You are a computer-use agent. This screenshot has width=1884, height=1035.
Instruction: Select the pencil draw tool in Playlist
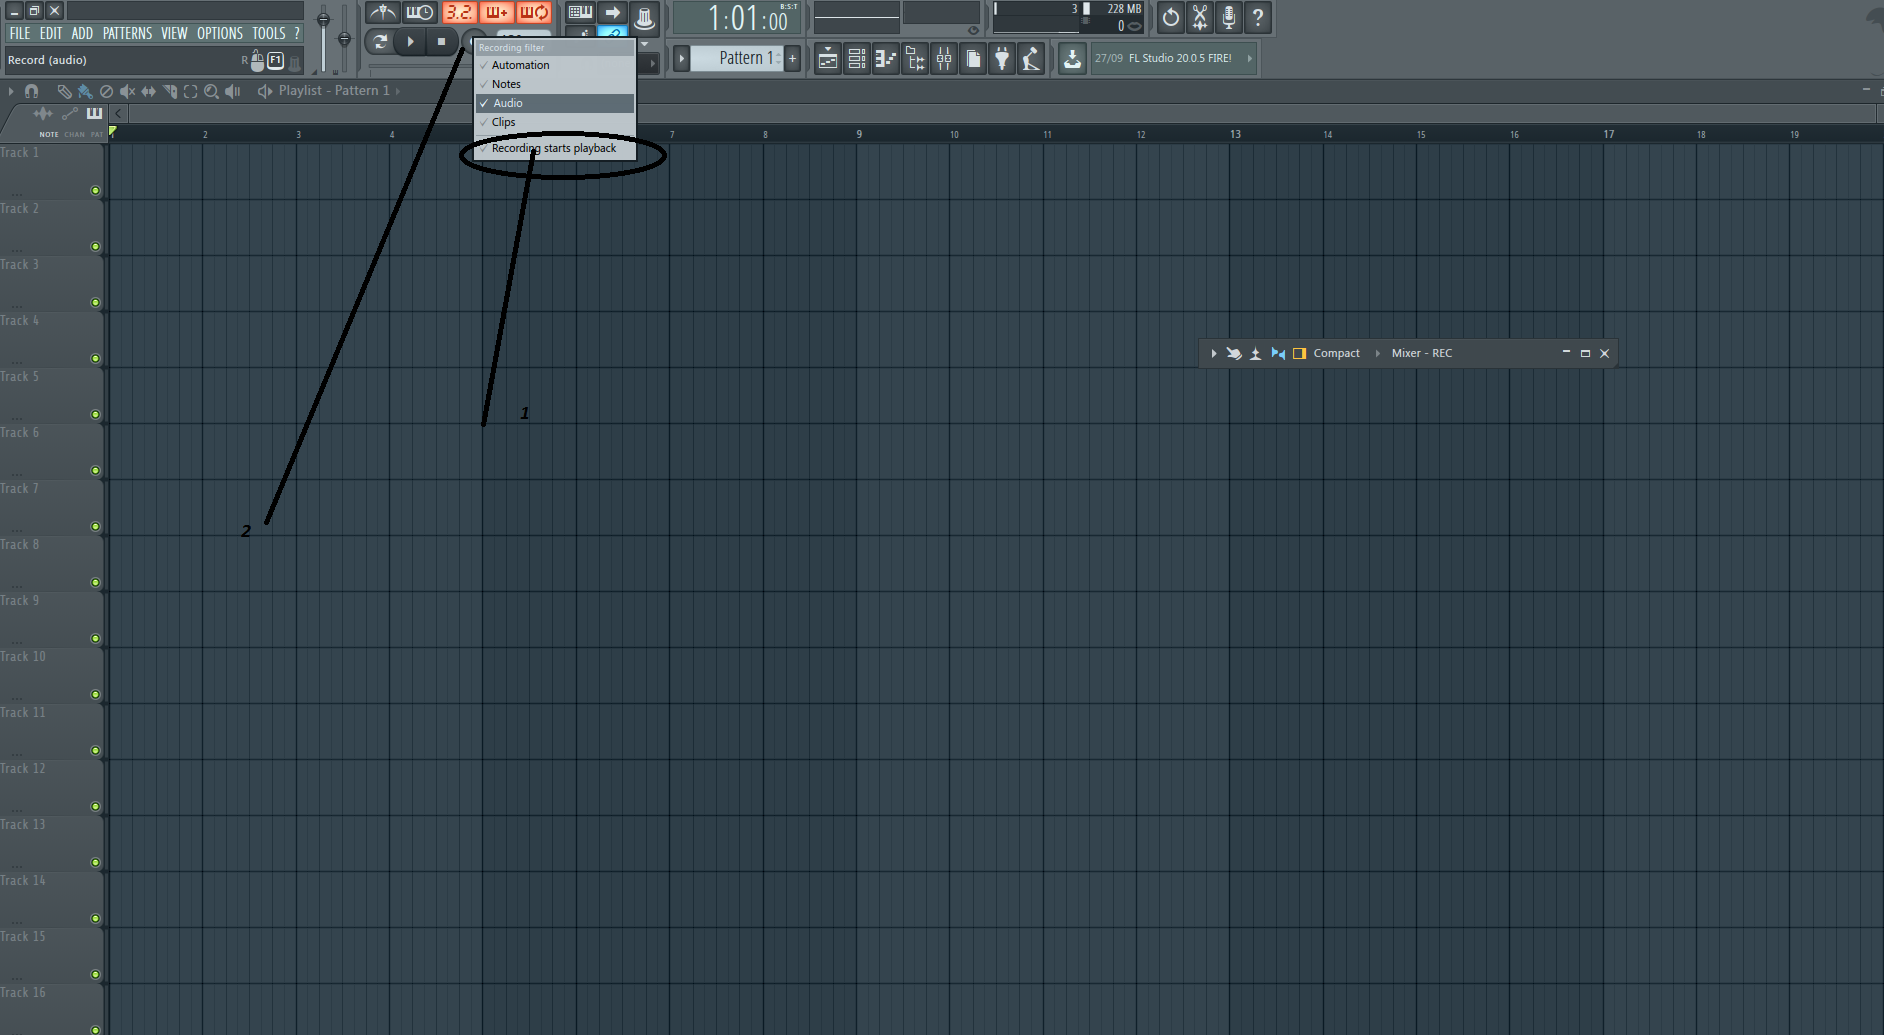coord(64,91)
